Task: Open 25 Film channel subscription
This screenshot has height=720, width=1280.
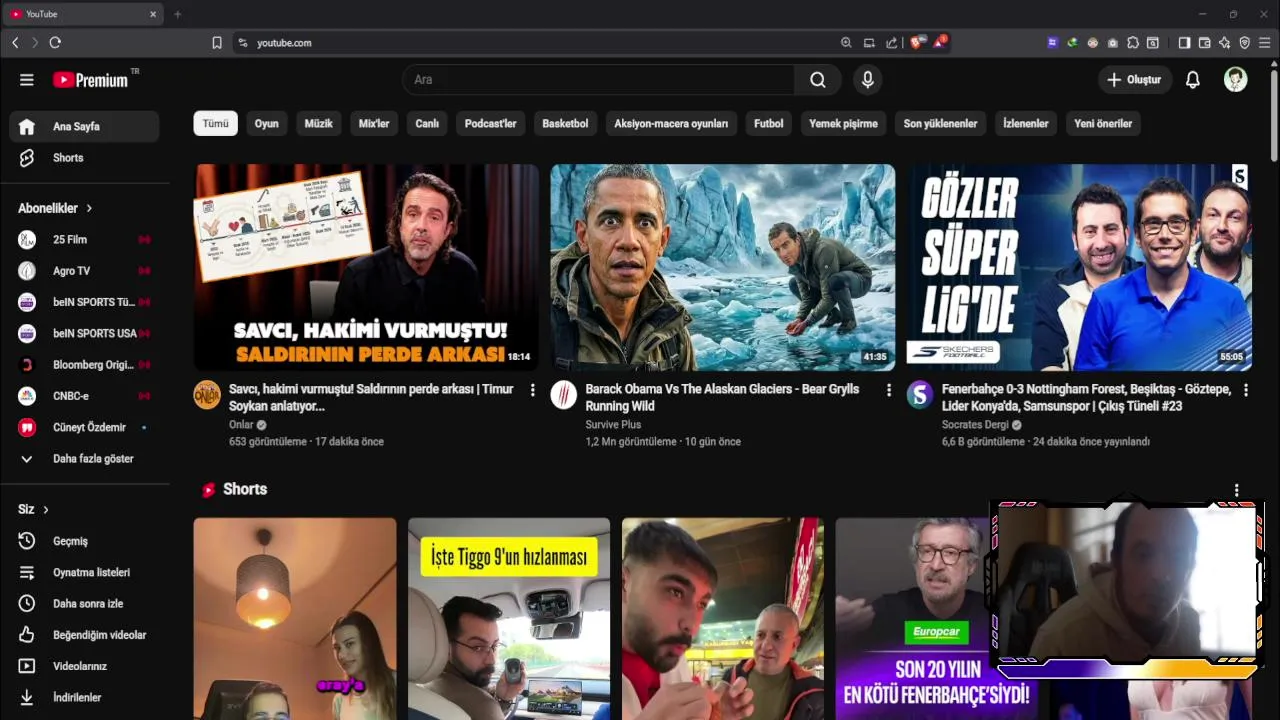Action: 84,240
